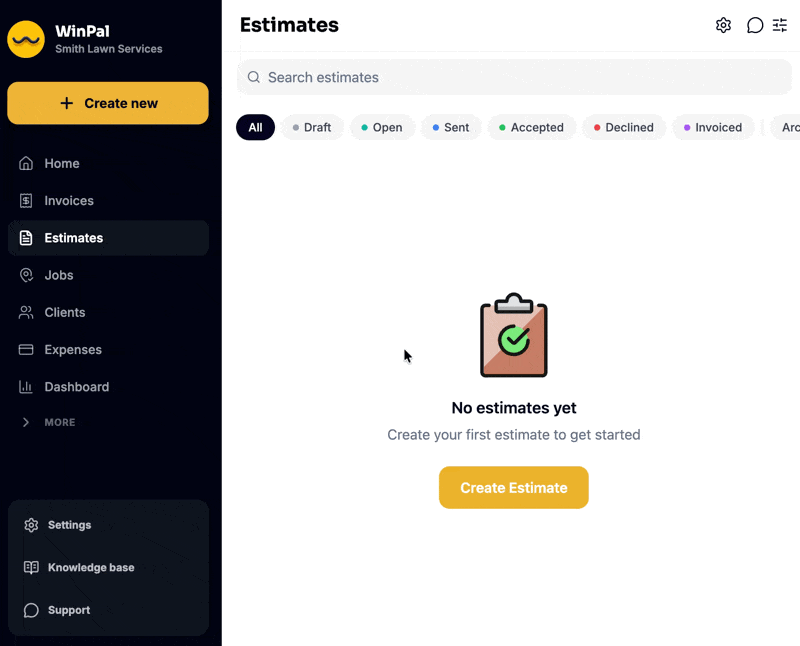Click the WinPal mustache logo
The height and width of the screenshot is (646, 800).
(26, 39)
